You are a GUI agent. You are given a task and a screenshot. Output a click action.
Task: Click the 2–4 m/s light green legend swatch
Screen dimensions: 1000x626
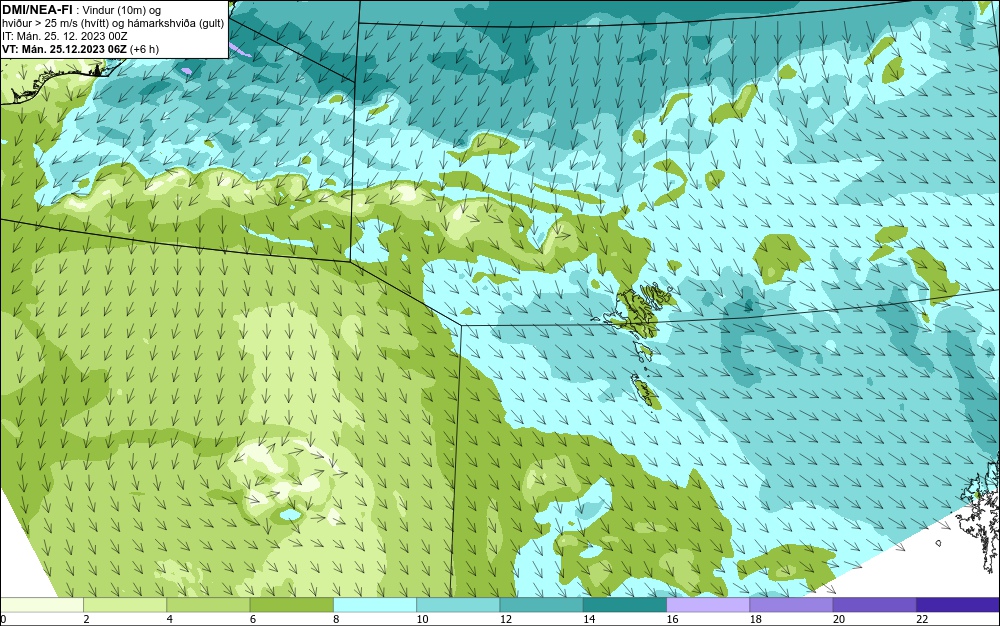125,604
